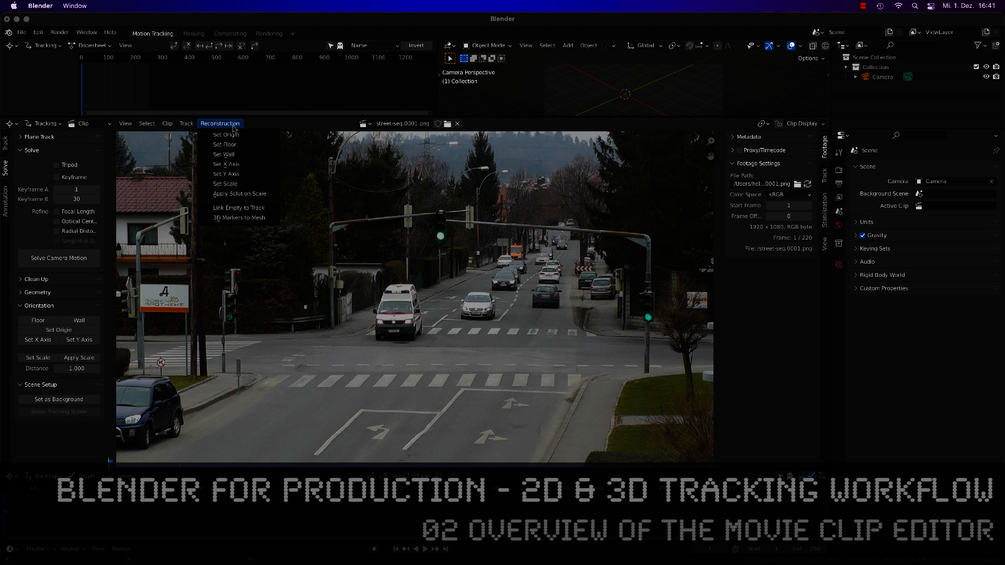Open macOS Spotlight search
This screenshot has width=1005, height=565.
point(915,6)
